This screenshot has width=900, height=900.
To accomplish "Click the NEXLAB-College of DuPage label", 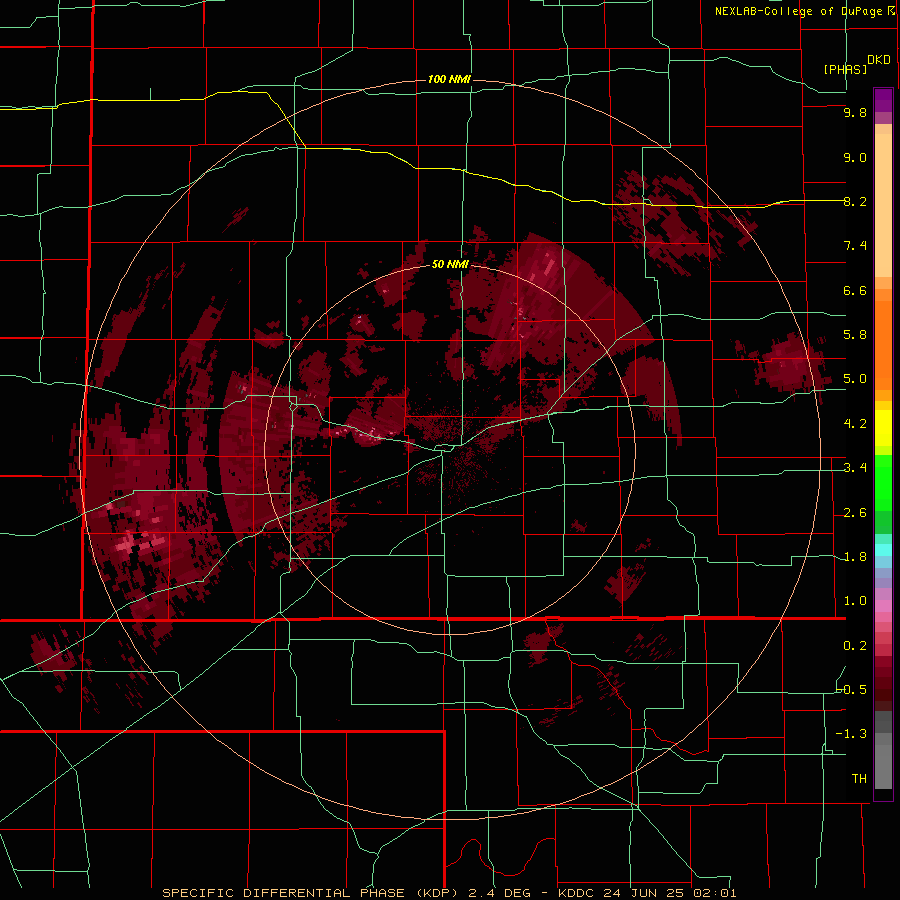I will (x=800, y=11).
